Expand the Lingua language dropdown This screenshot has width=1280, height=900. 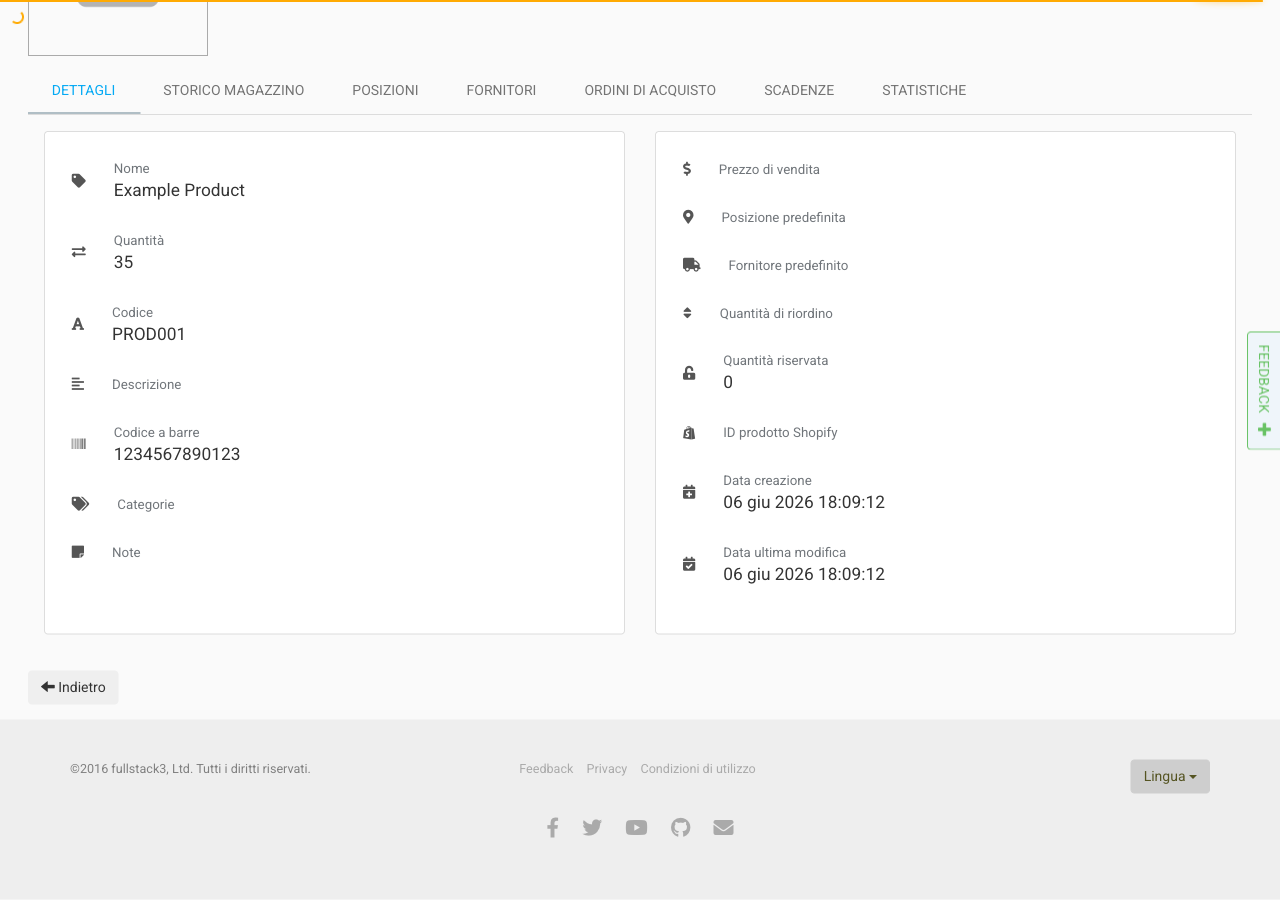[x=1170, y=776]
